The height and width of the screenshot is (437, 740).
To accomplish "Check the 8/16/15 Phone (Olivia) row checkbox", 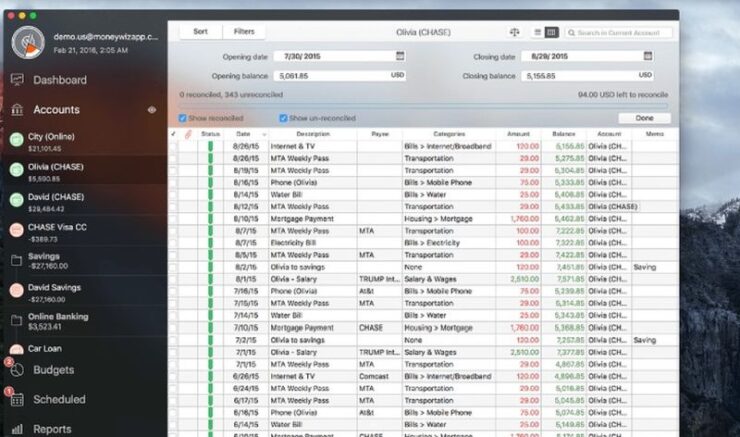I will 173,183.
